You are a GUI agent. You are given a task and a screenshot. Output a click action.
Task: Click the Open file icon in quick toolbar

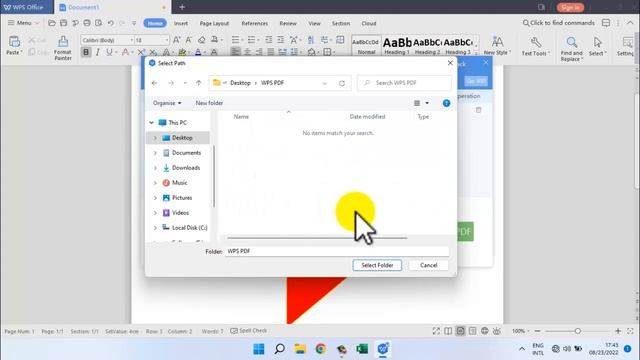(51, 23)
